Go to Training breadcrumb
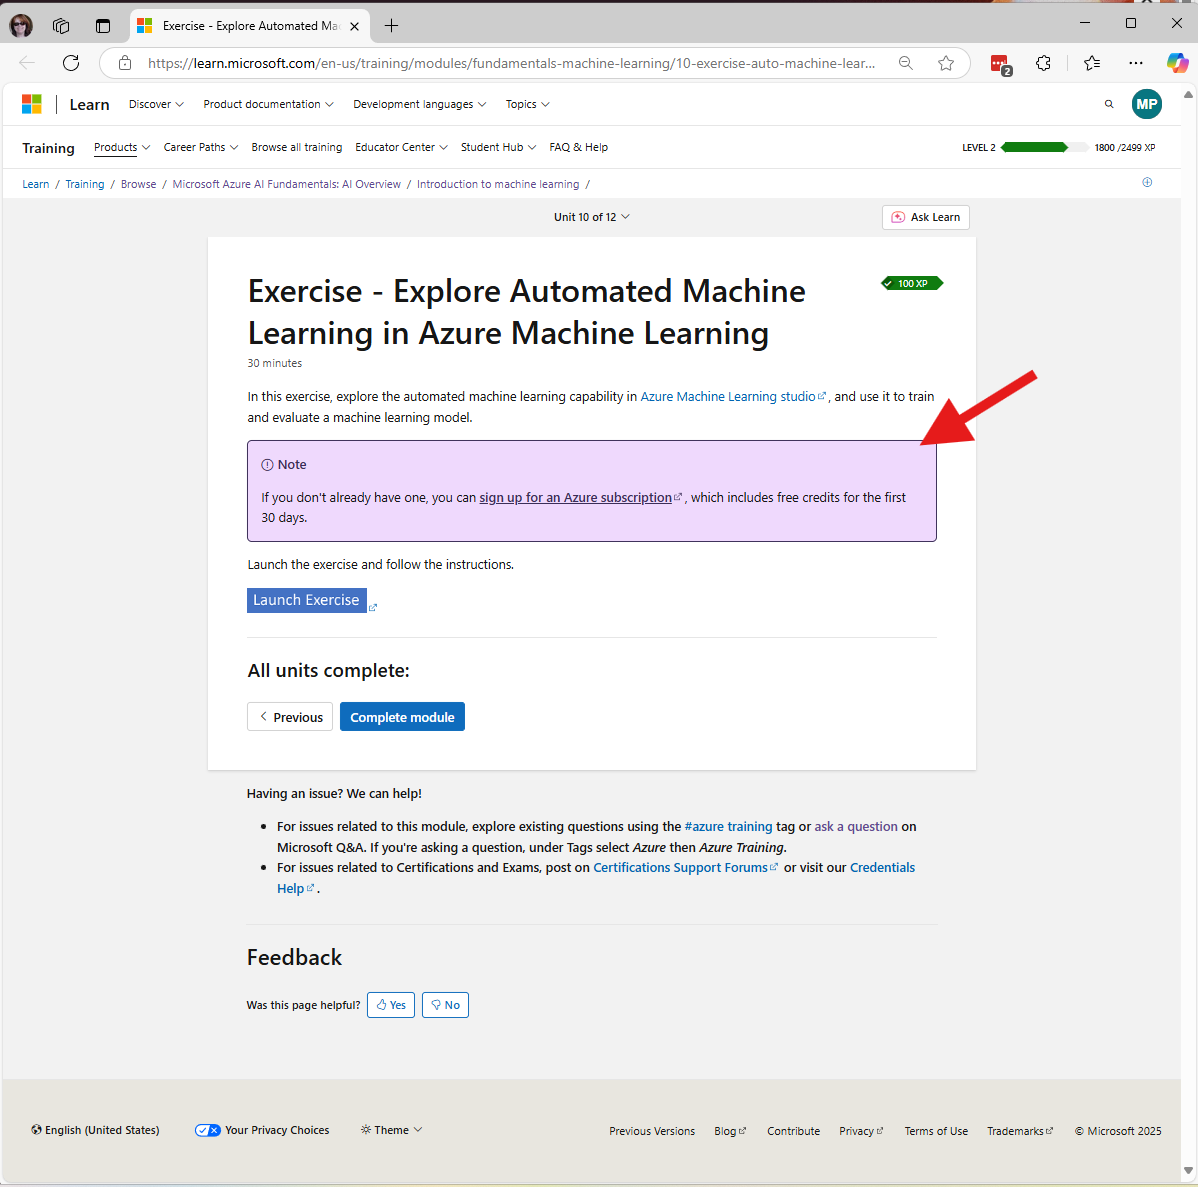1198x1187 pixels. tap(85, 184)
